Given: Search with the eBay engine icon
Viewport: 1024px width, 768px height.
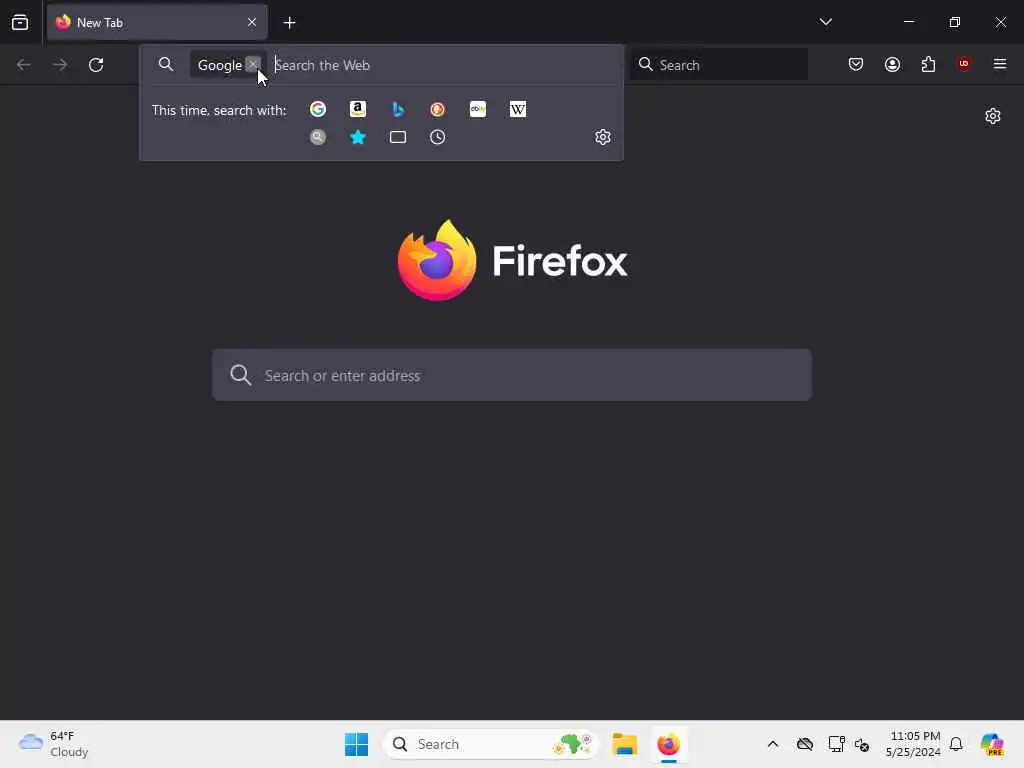Looking at the screenshot, I should tap(478, 109).
